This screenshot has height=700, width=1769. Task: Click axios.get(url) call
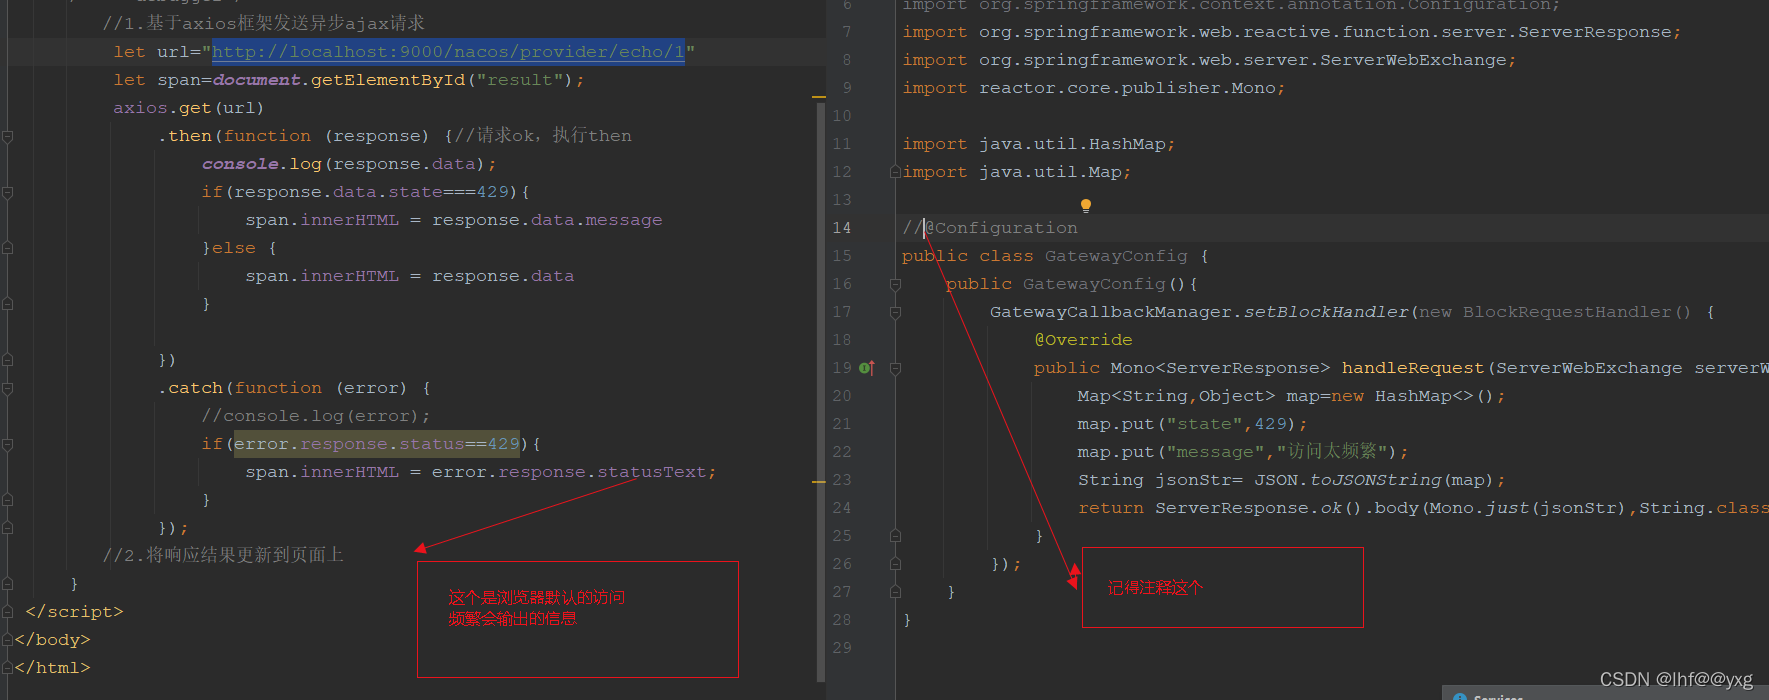[188, 108]
